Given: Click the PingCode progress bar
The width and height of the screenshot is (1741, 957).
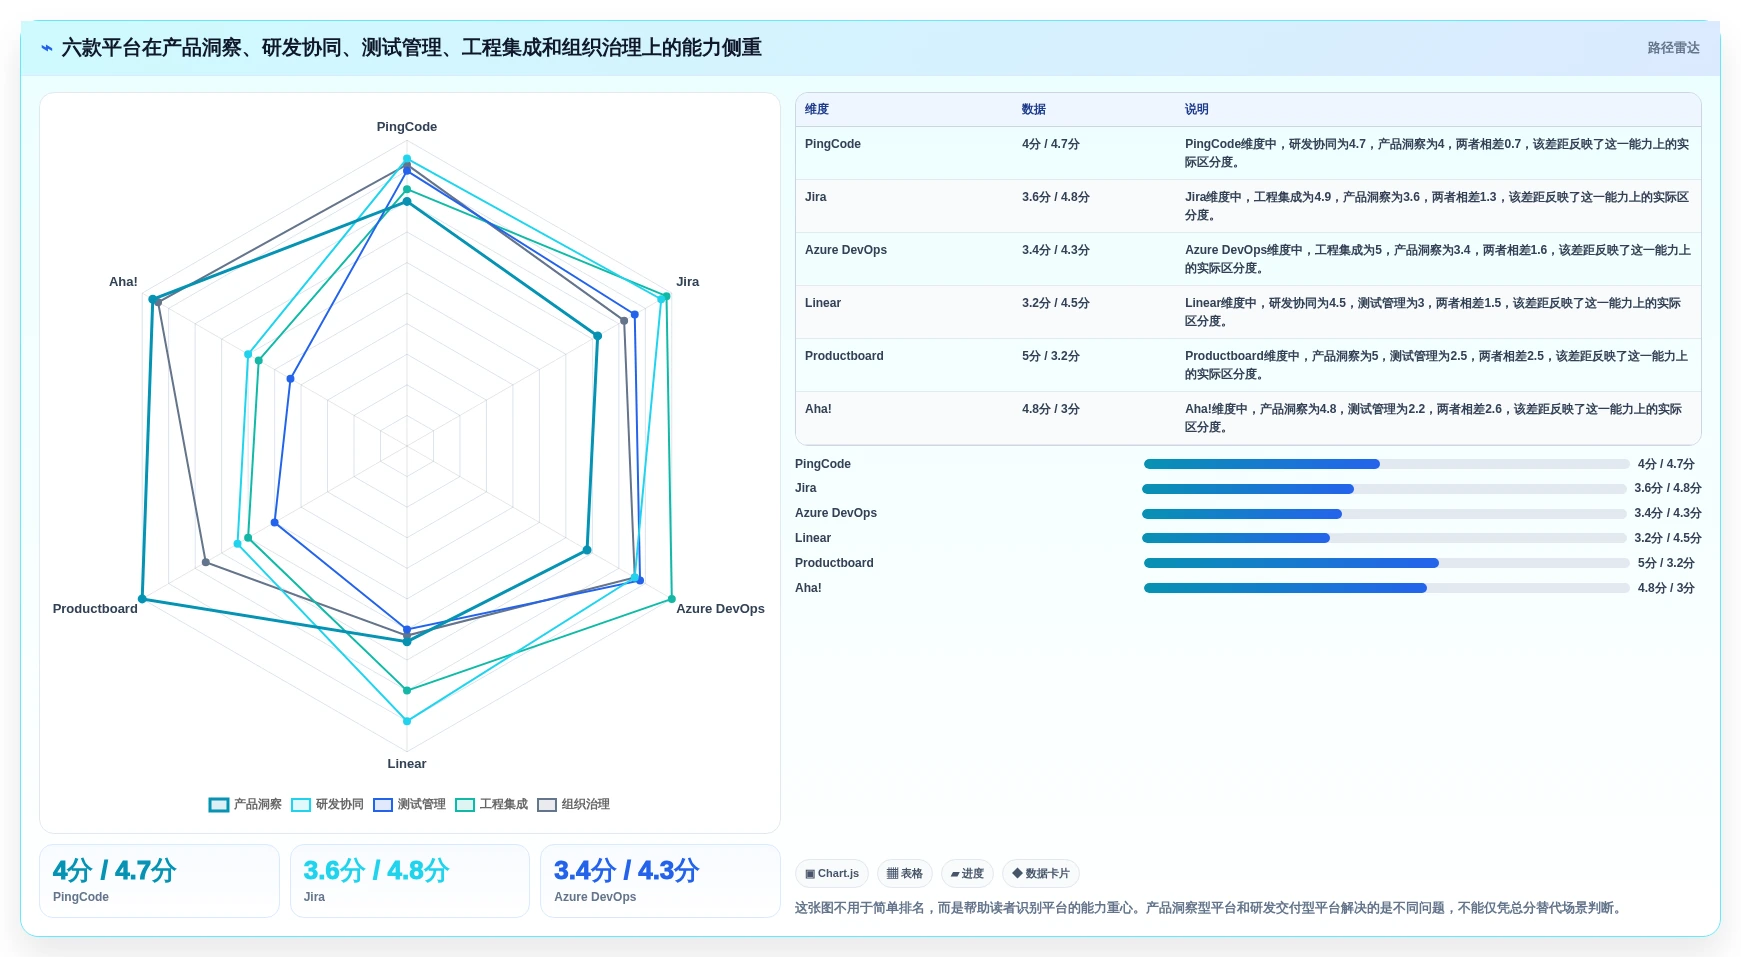Looking at the screenshot, I should (x=1386, y=464).
